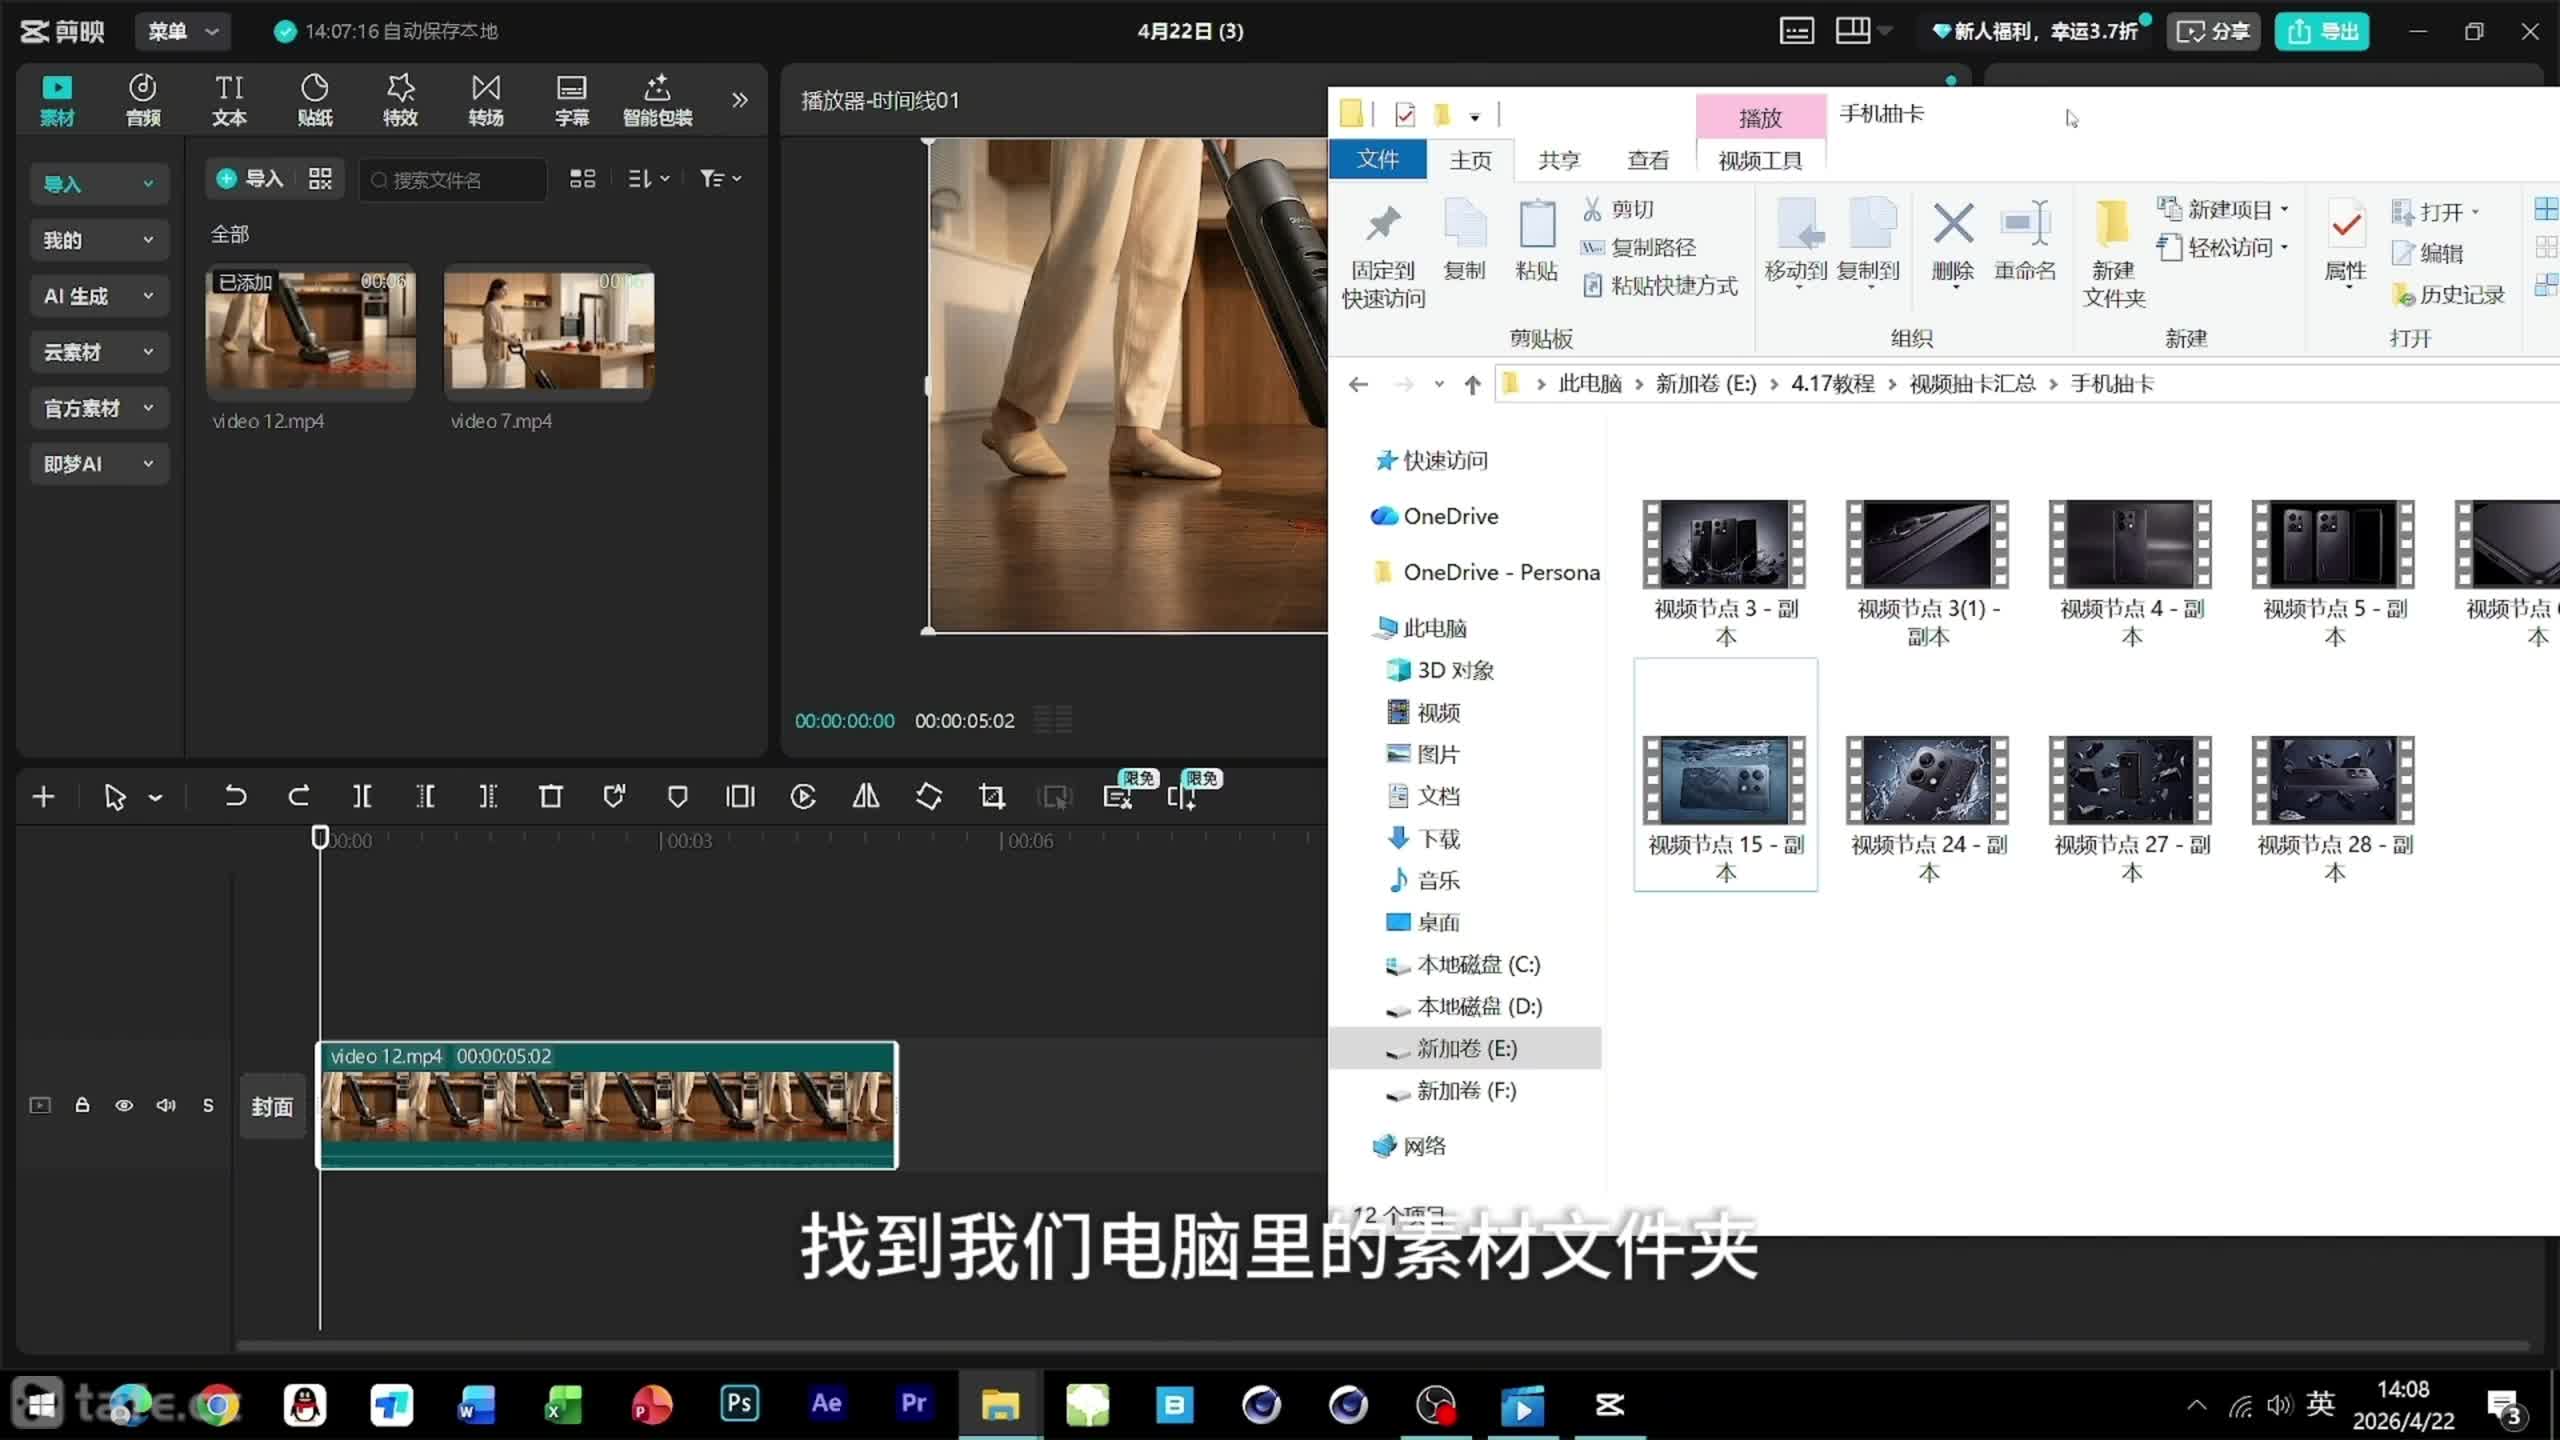Click the crop icon in timeline toolbar
Viewport: 2560px width, 1440px height.
pos(992,796)
